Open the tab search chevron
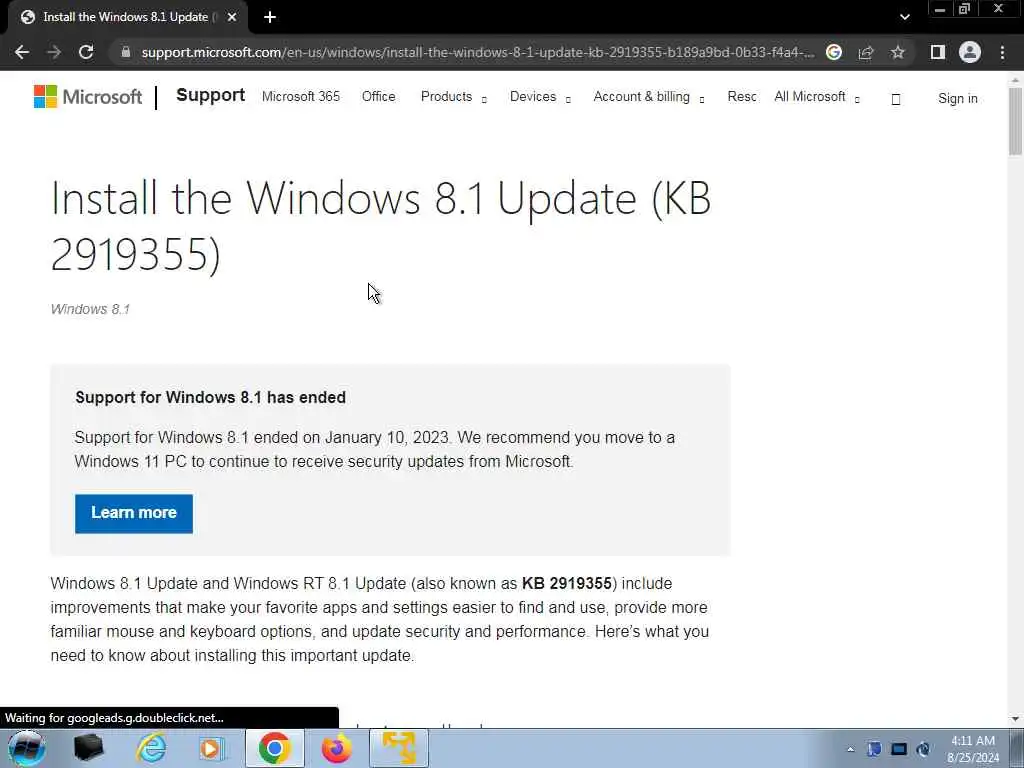The height and width of the screenshot is (768, 1024). coord(904,17)
